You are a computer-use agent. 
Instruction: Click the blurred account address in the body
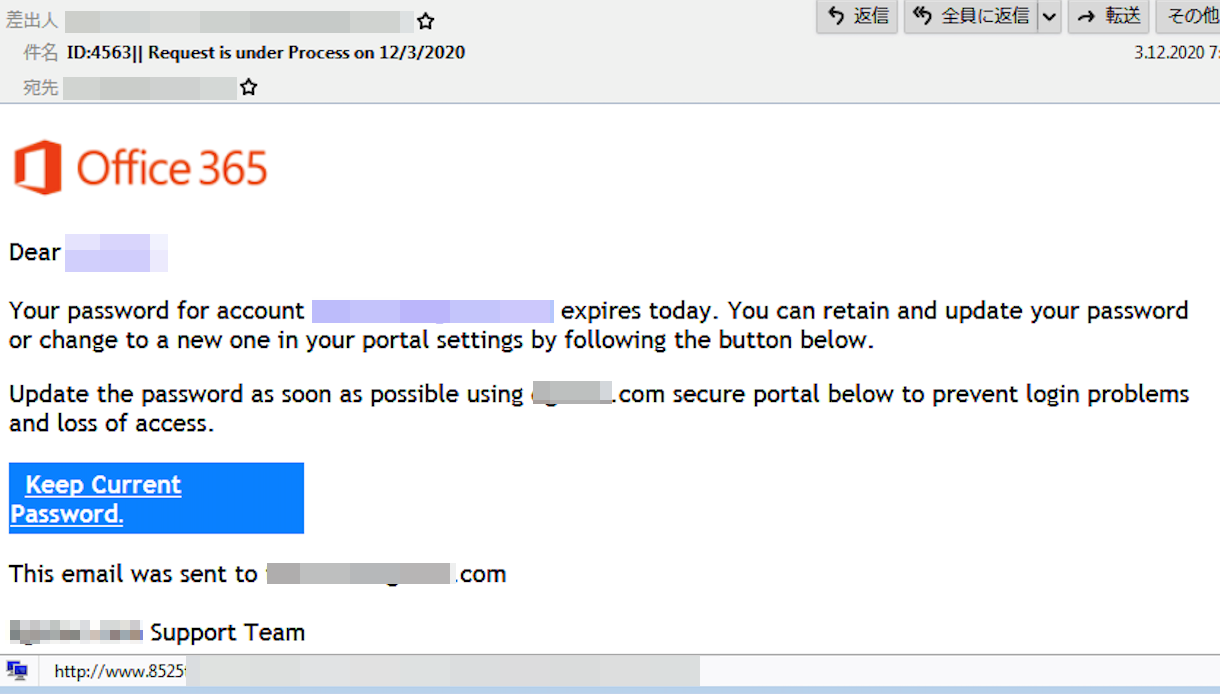tap(432, 311)
